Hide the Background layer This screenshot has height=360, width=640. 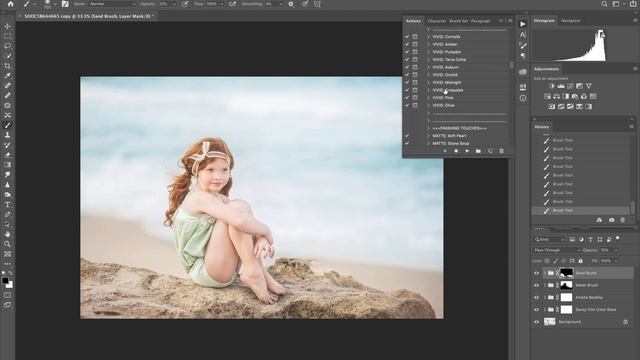[x=537, y=322]
